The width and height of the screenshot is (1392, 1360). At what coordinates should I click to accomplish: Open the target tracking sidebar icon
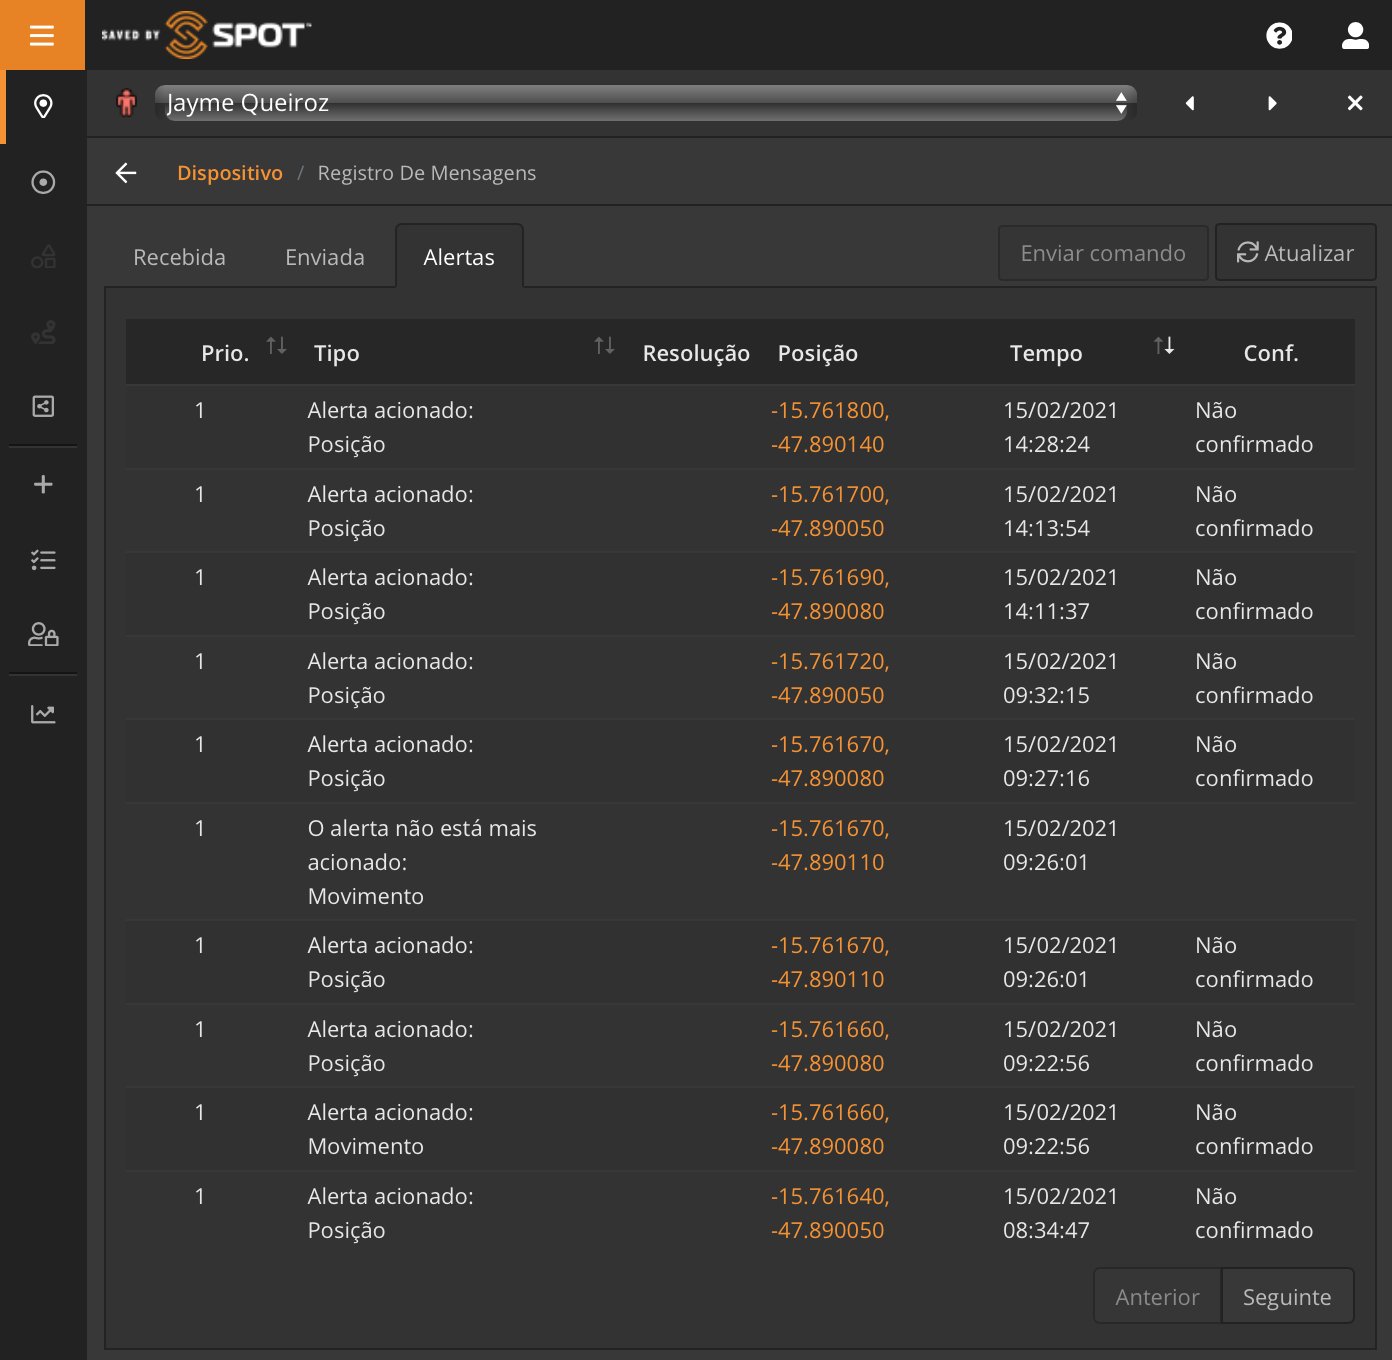(x=43, y=182)
